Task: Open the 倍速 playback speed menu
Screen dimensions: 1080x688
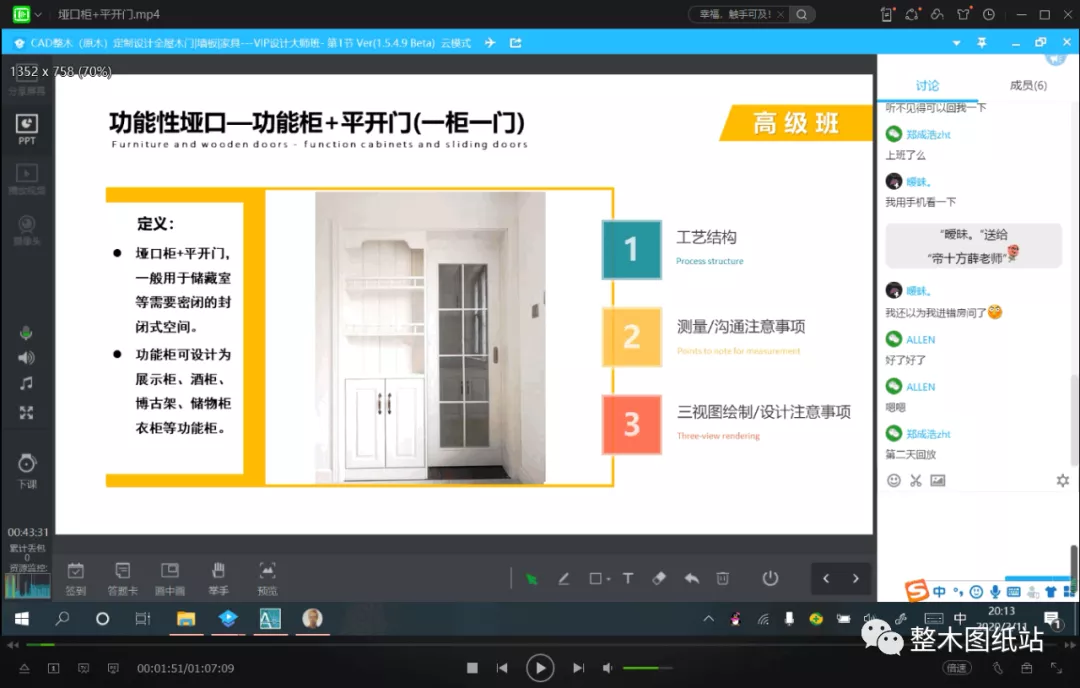Action: point(957,668)
